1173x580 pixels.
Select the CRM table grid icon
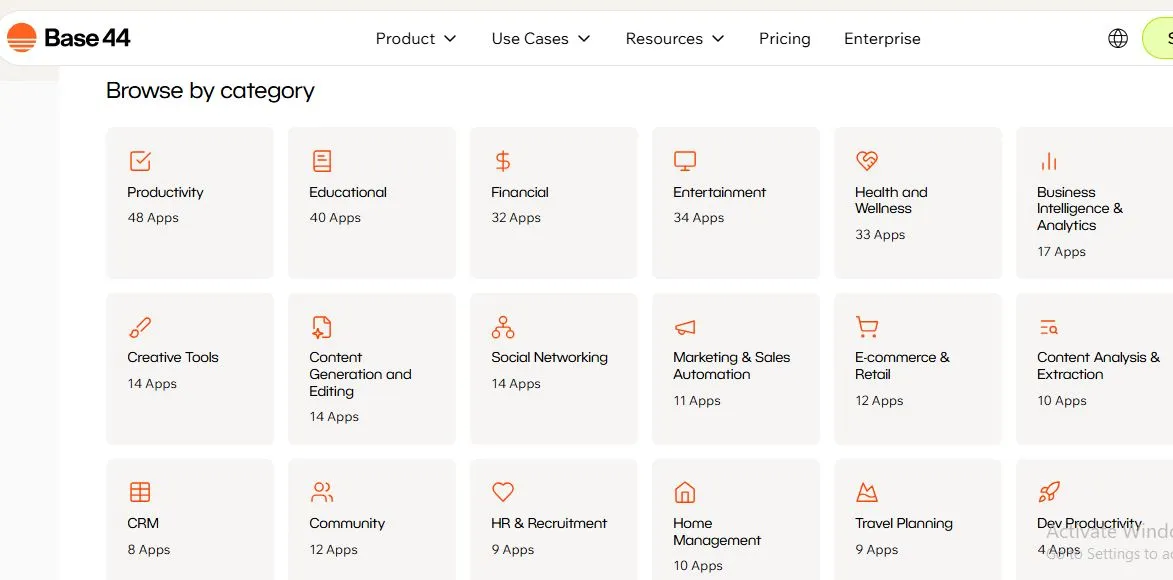(x=140, y=492)
